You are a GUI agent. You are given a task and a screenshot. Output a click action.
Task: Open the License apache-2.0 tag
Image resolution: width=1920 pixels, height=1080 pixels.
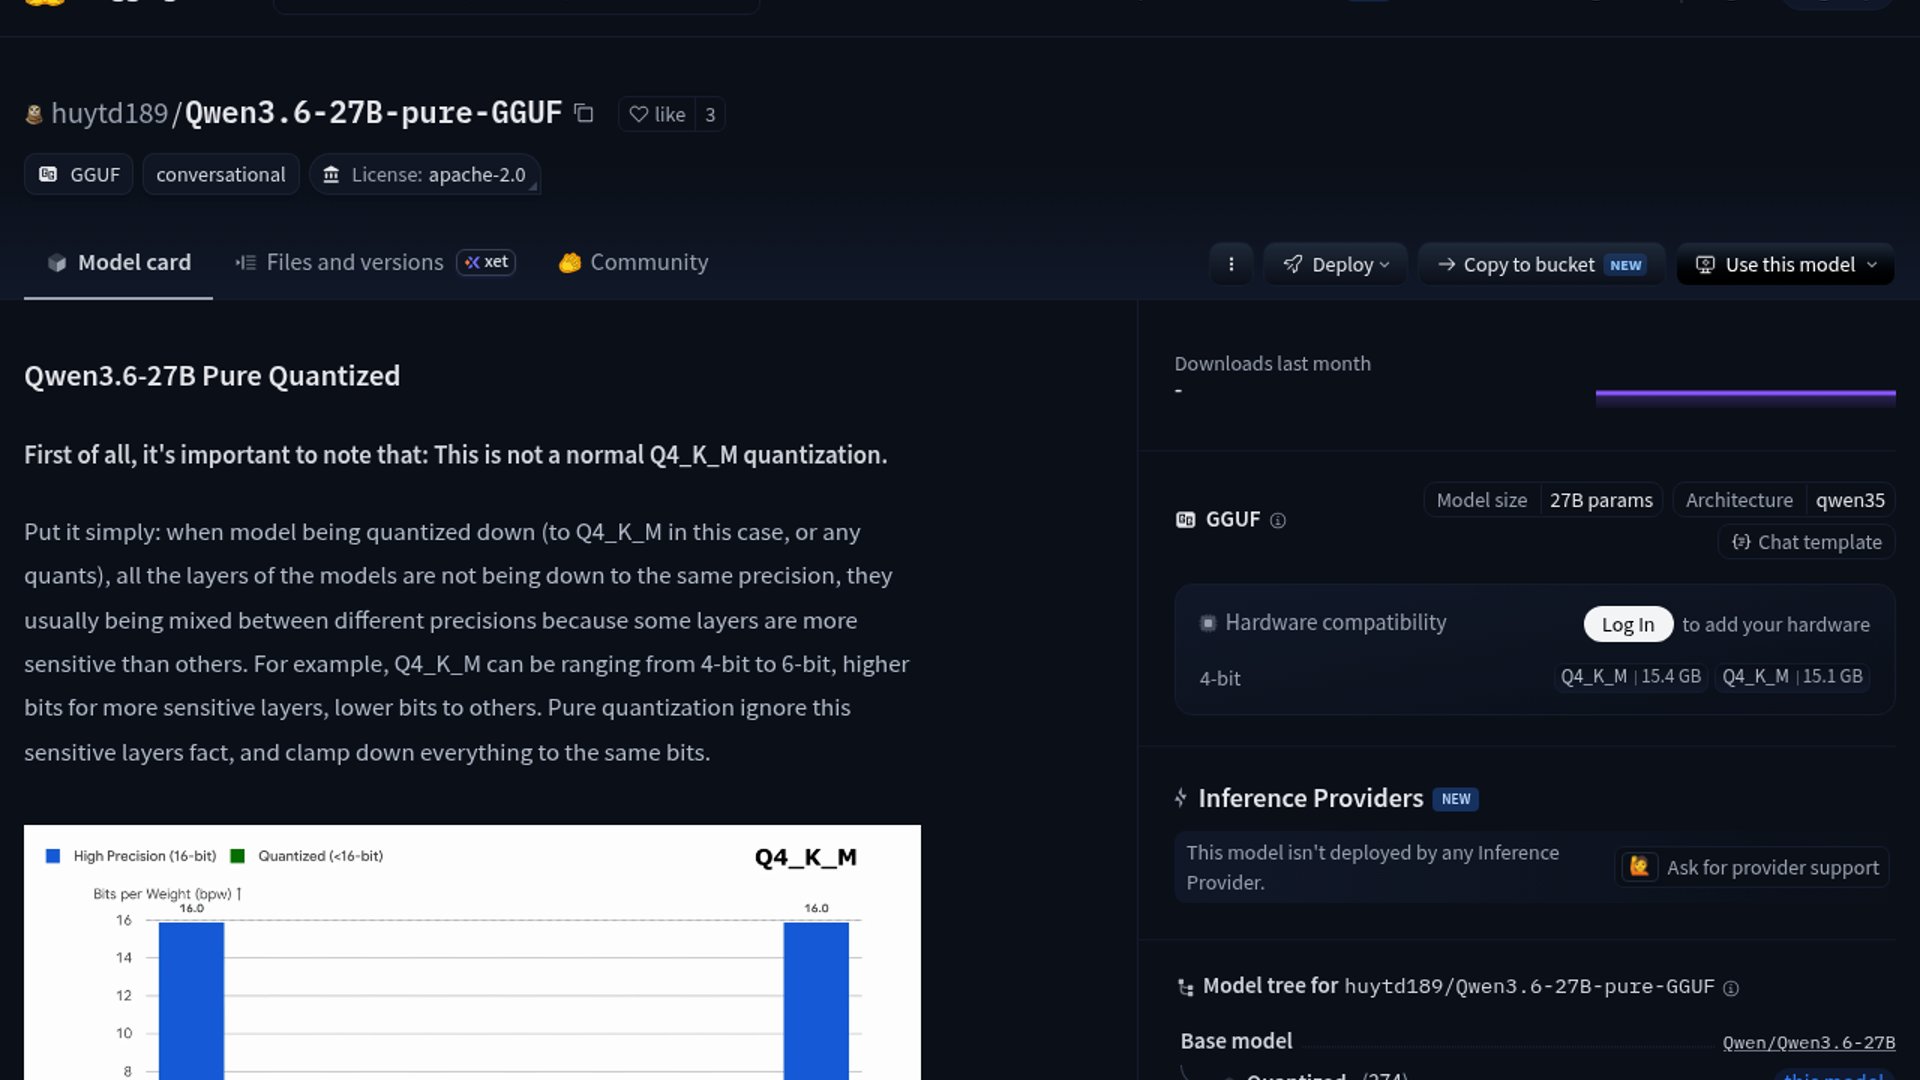(x=425, y=175)
